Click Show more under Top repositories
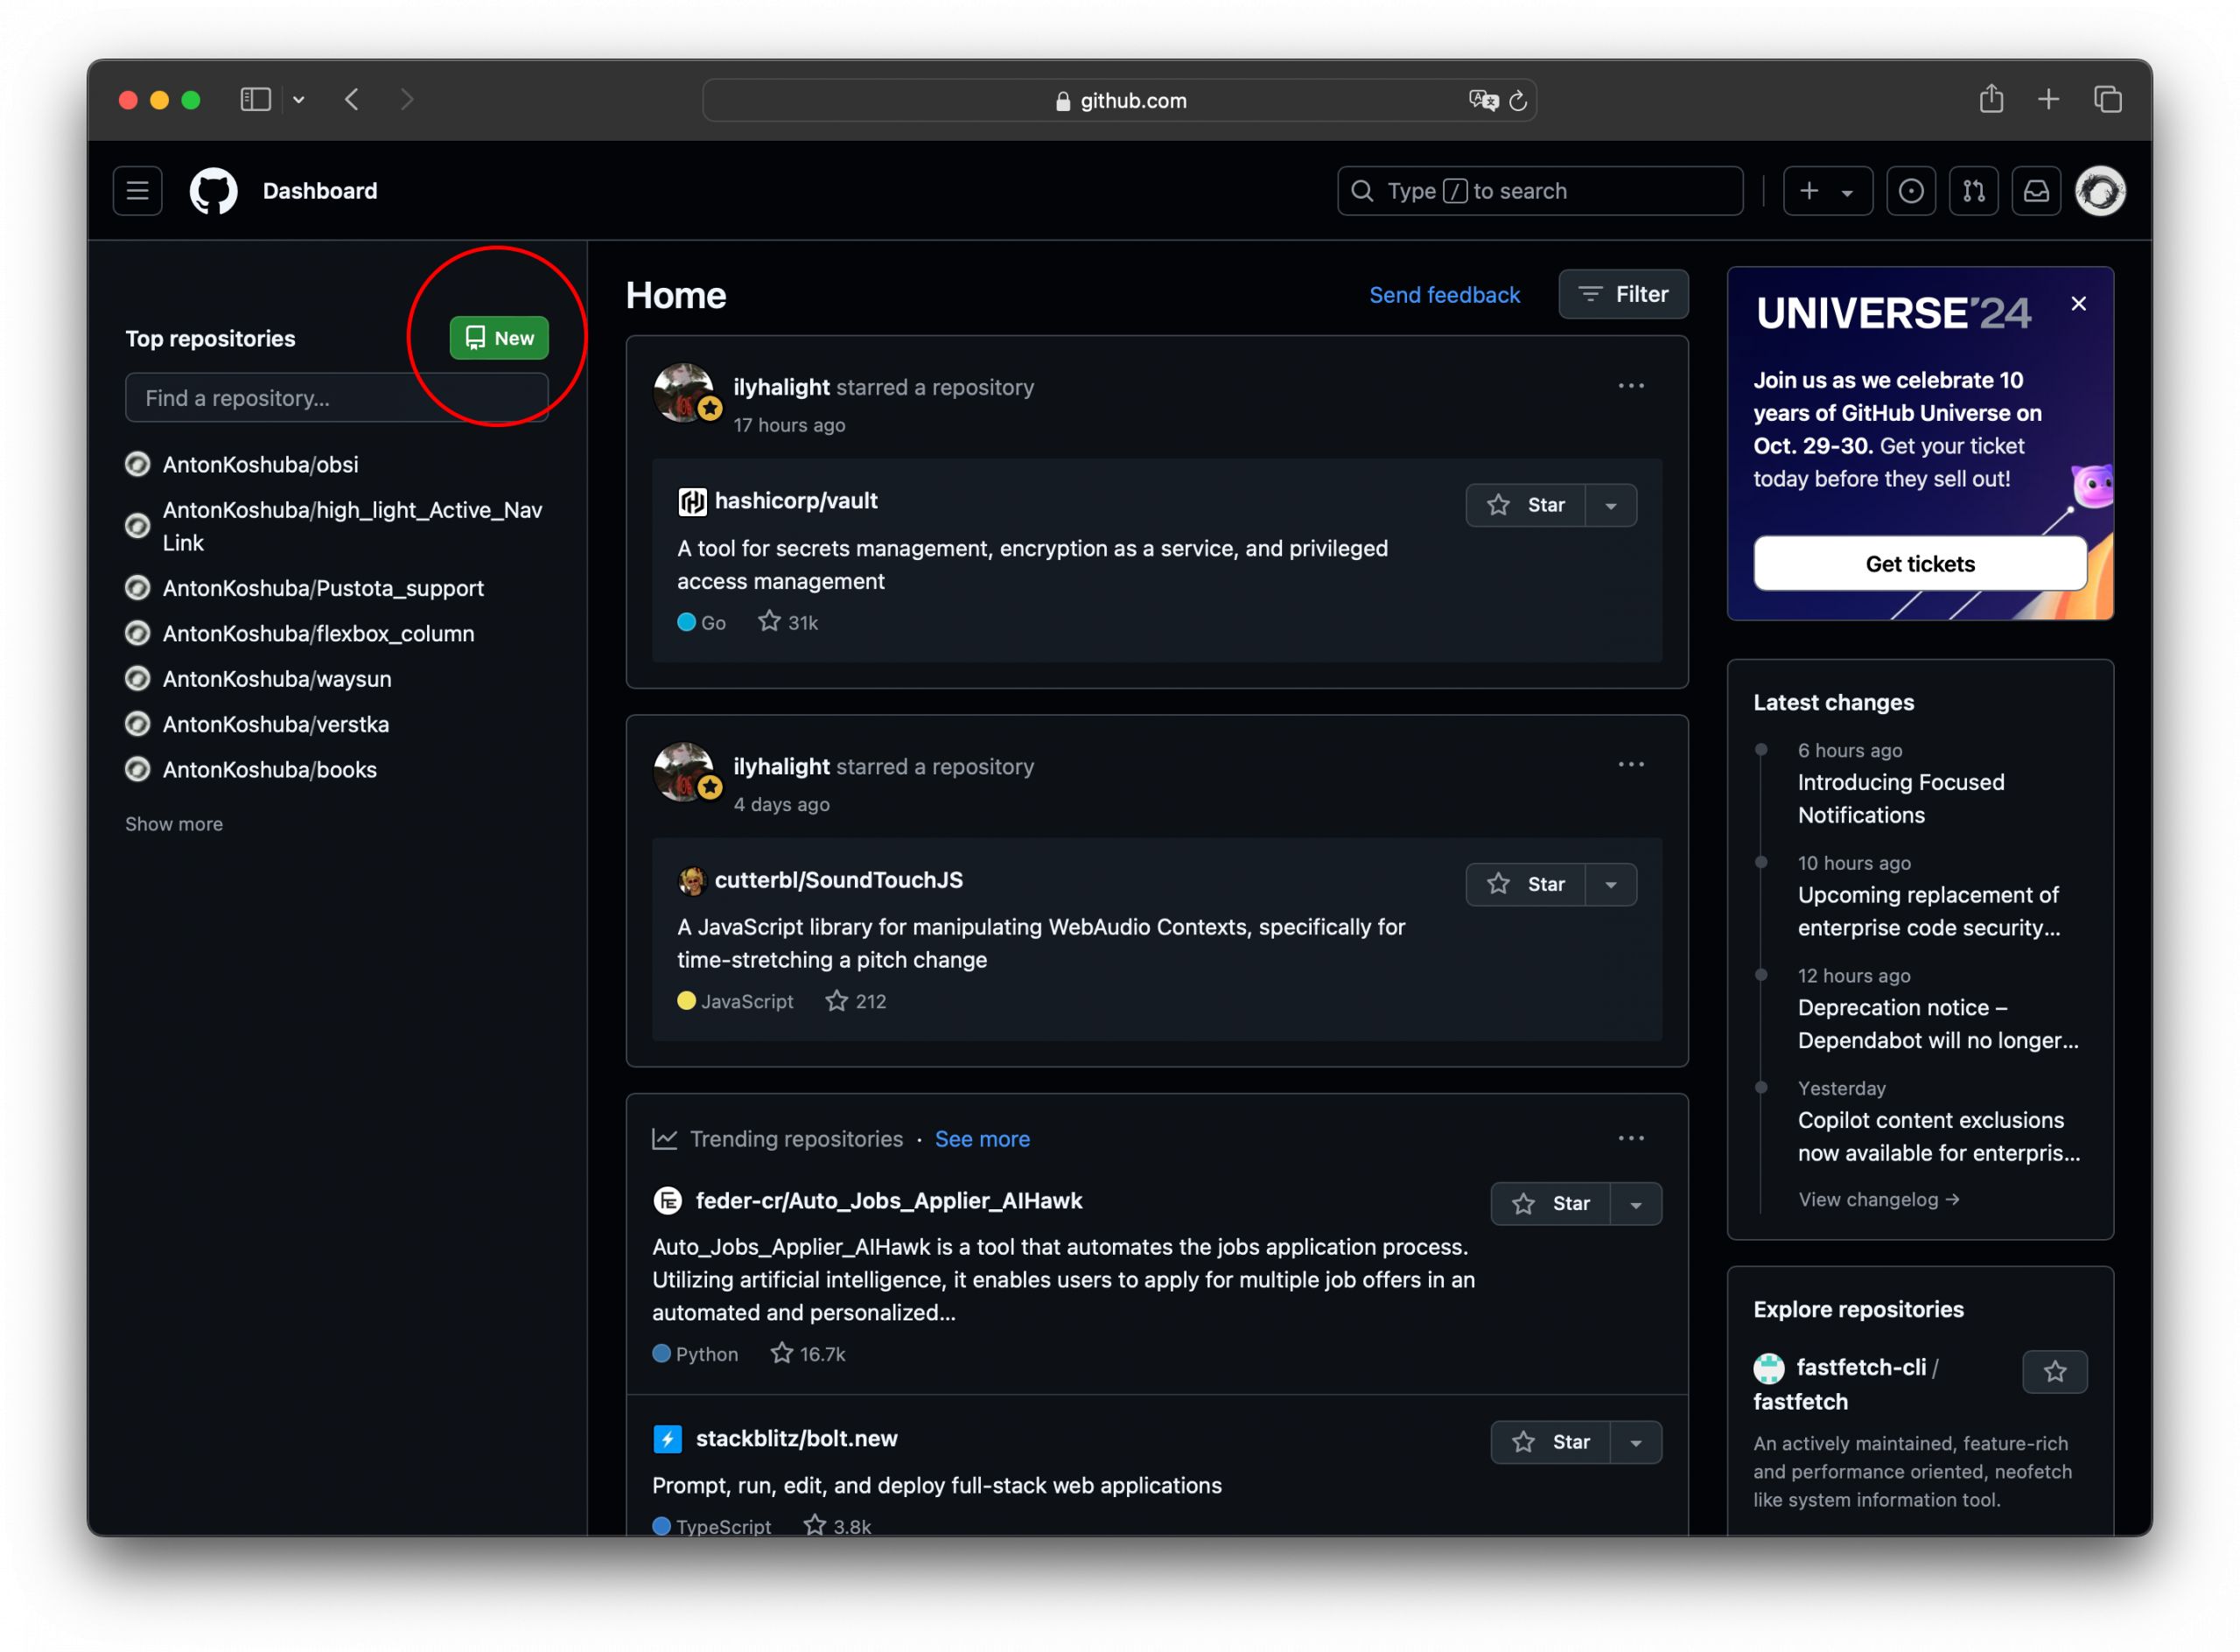The image size is (2240, 1652). tap(174, 824)
